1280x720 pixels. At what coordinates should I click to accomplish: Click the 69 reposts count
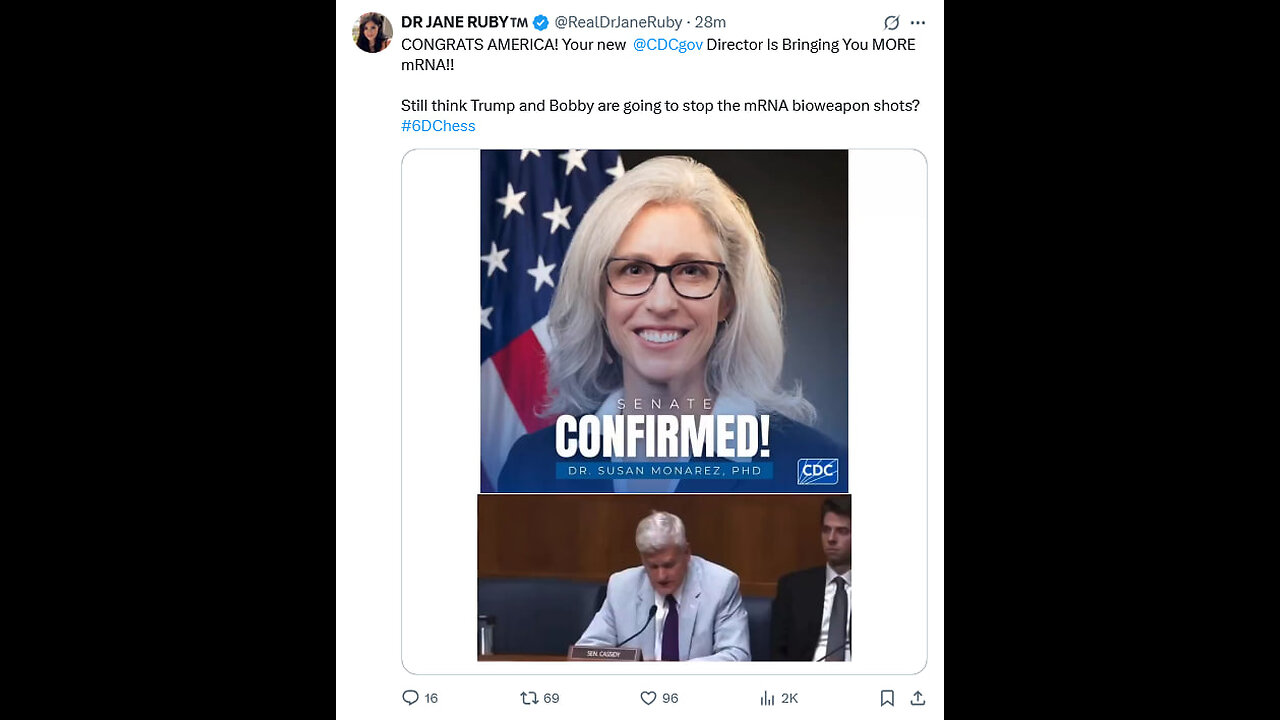click(x=551, y=698)
